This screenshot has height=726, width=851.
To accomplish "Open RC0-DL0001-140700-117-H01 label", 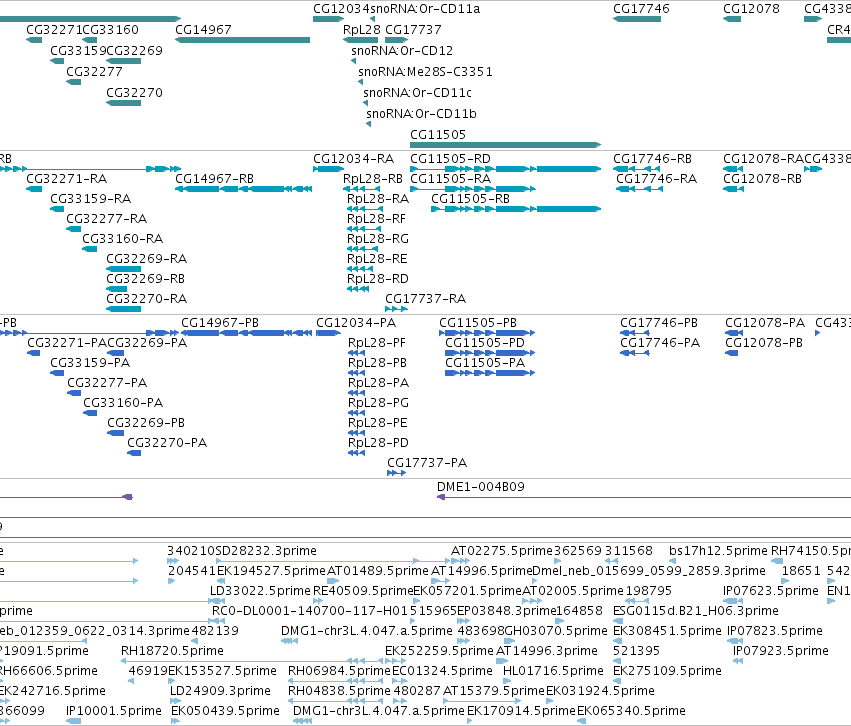I will tap(310, 610).
